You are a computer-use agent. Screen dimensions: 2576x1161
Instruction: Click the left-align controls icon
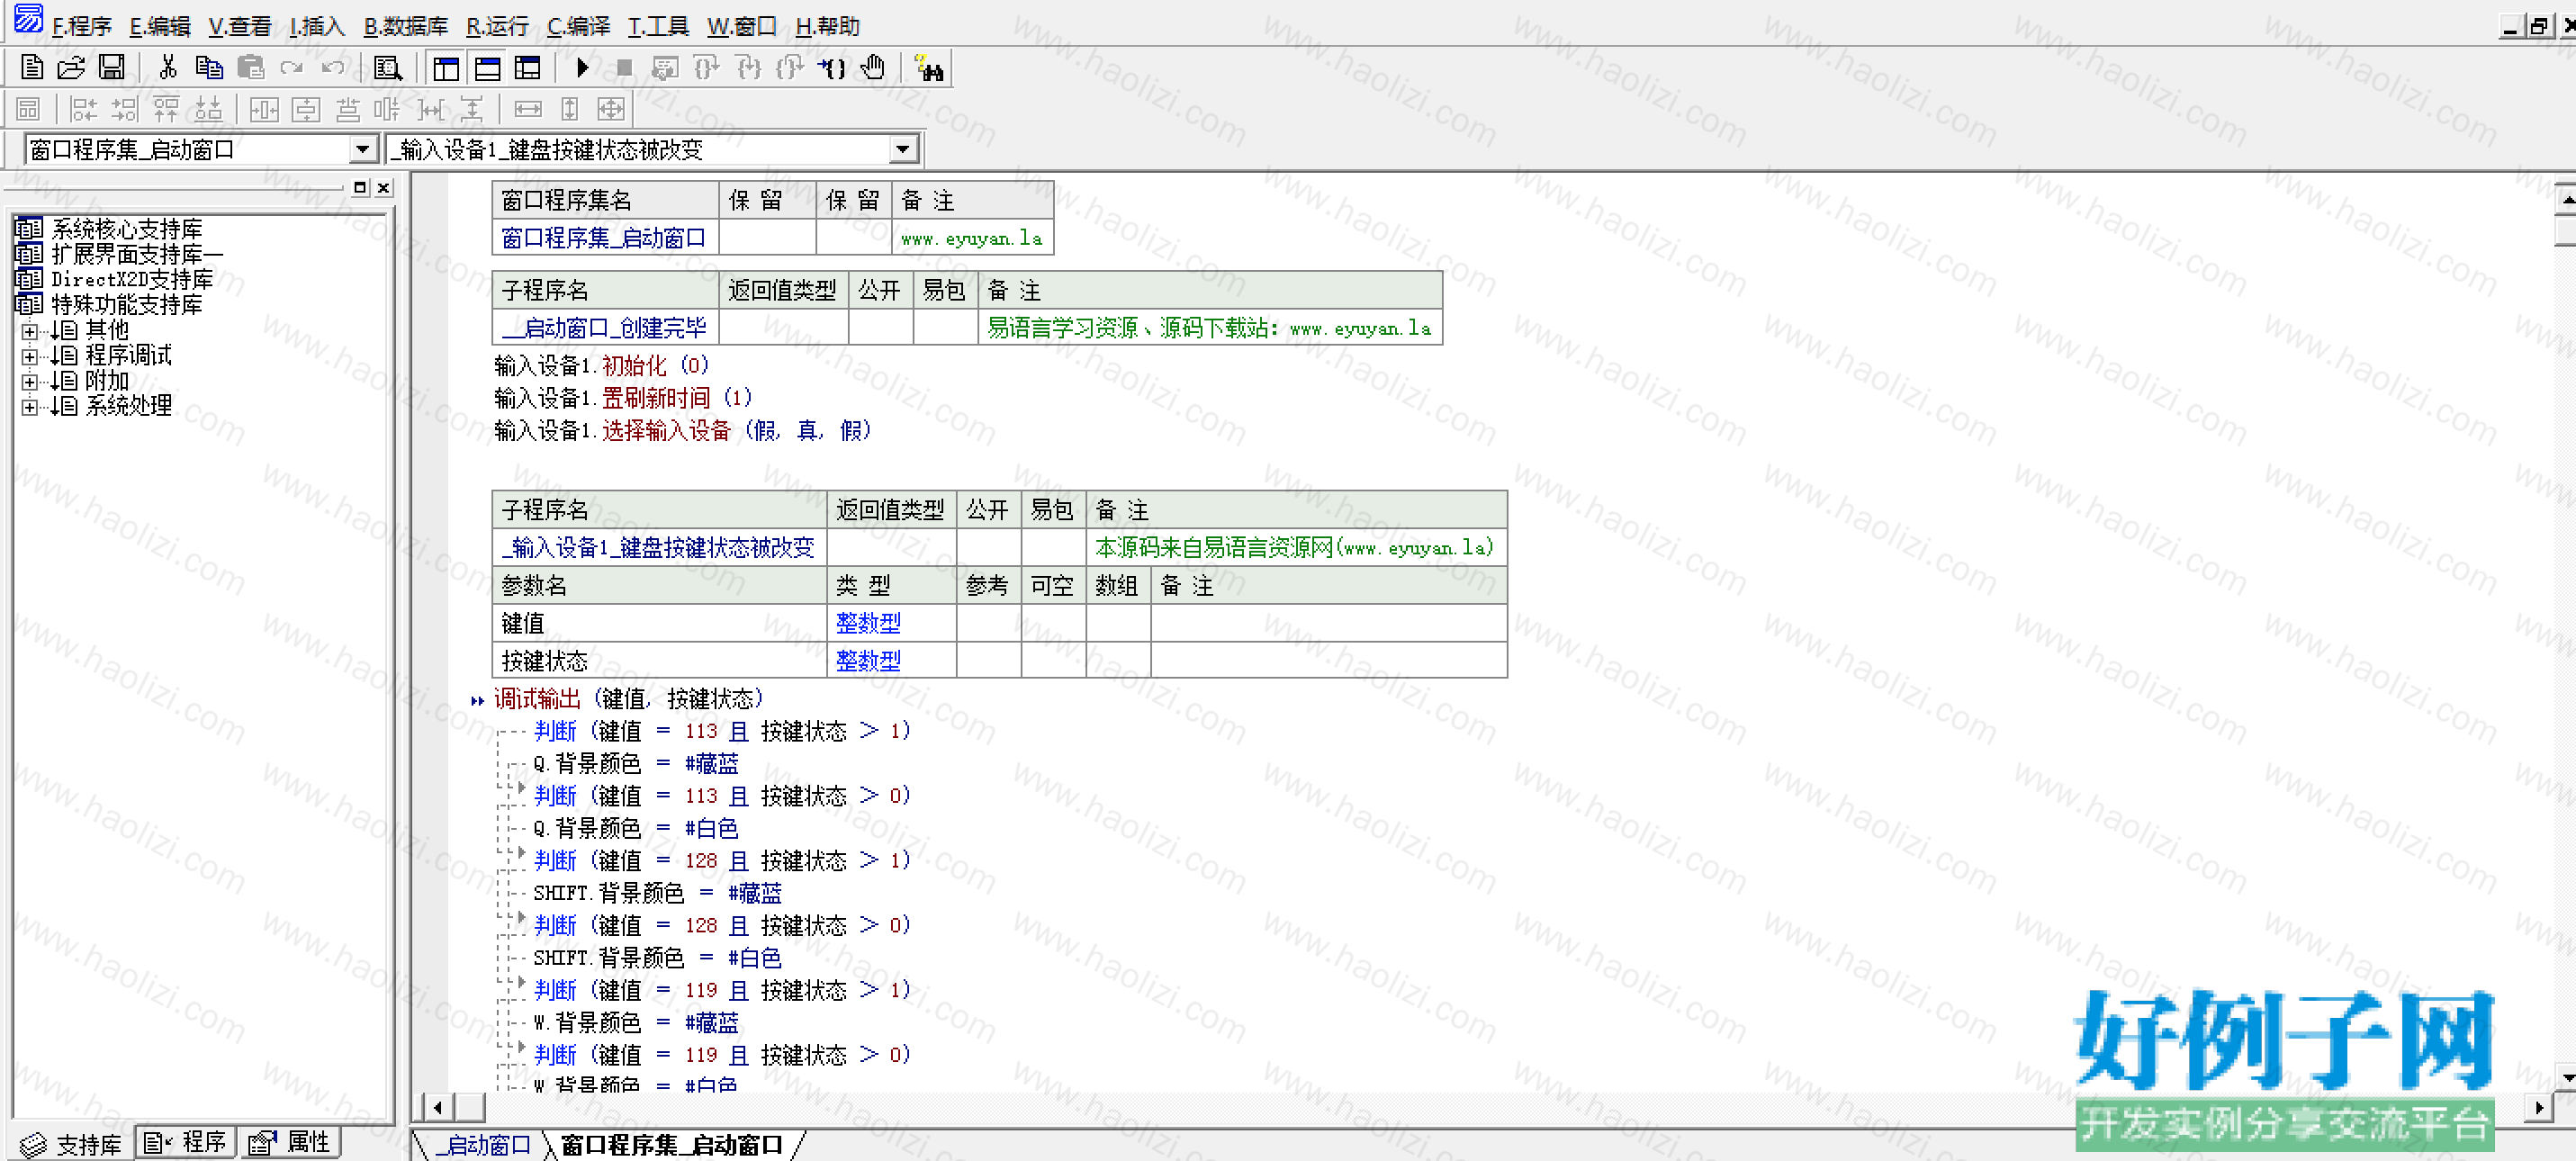click(84, 109)
